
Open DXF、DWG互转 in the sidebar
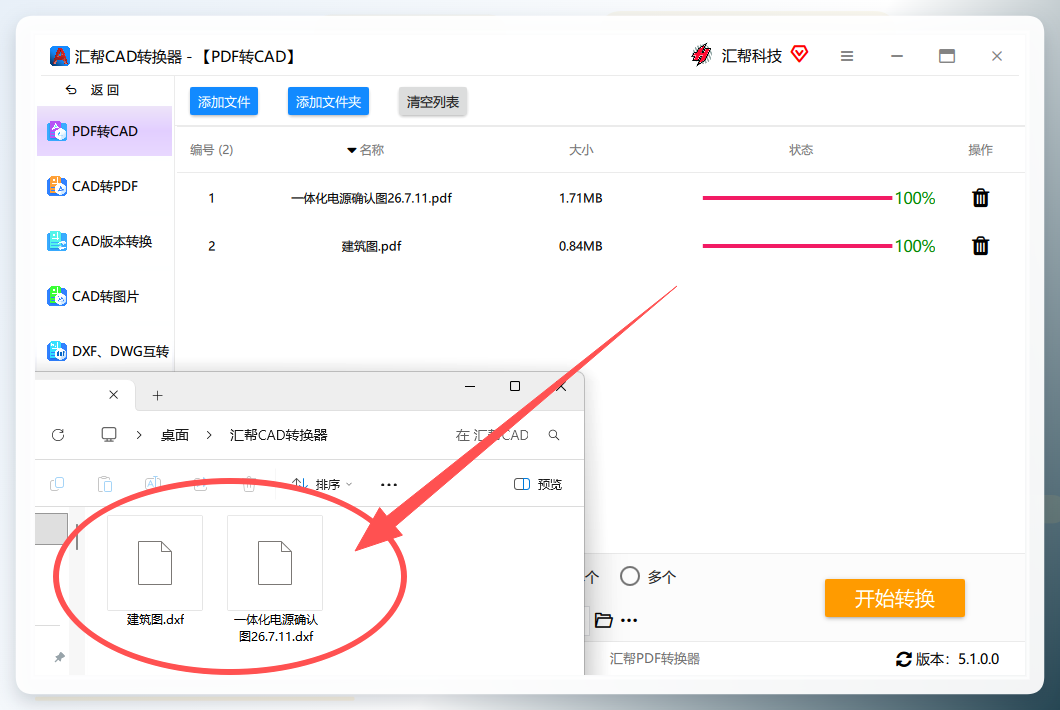pyautogui.click(x=105, y=351)
